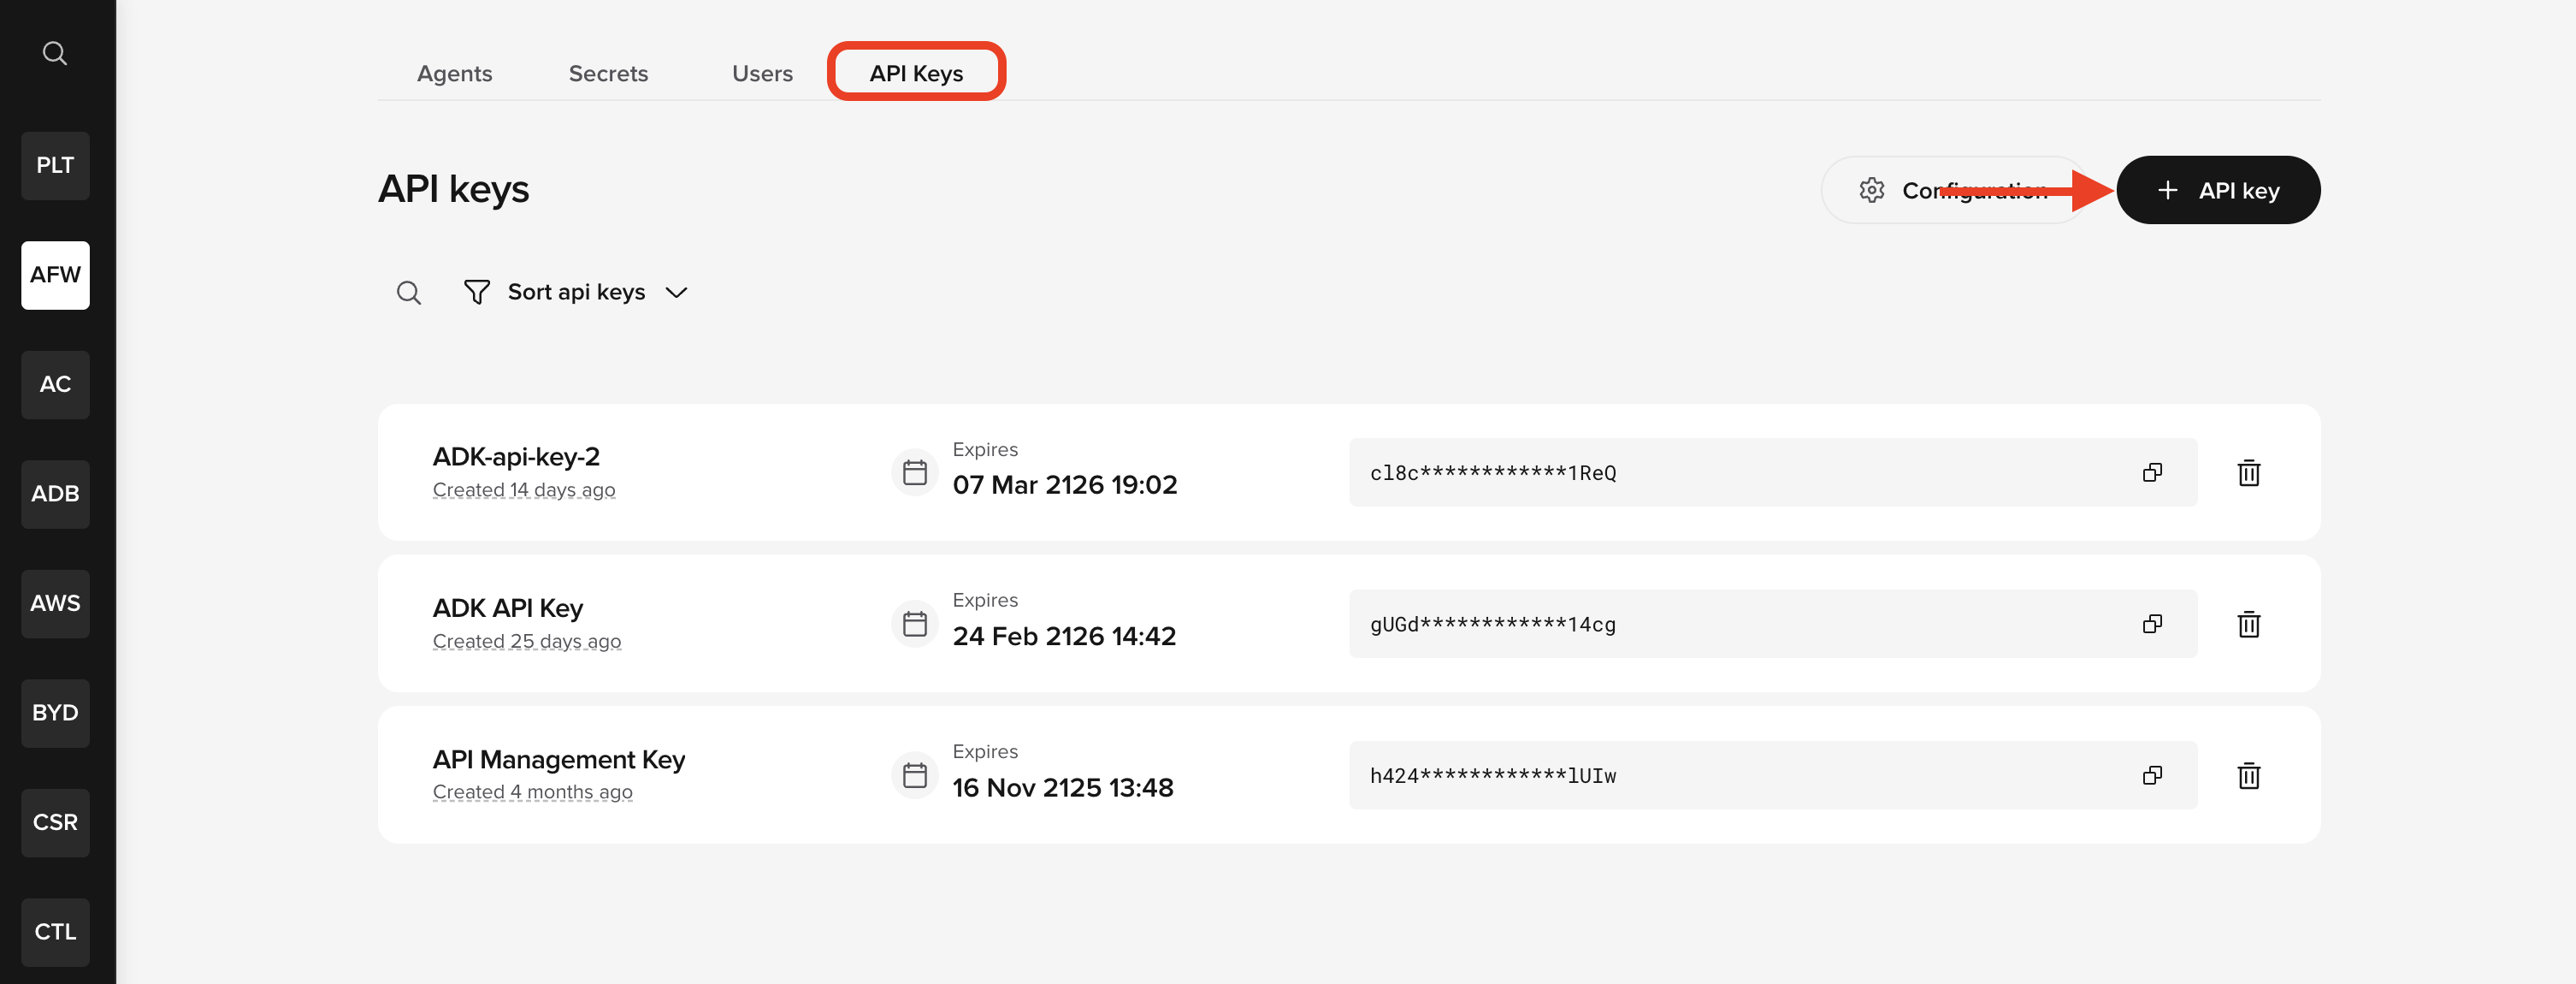Delete the ADK-api-key-2 key
This screenshot has height=984, width=2576.
pos(2249,473)
